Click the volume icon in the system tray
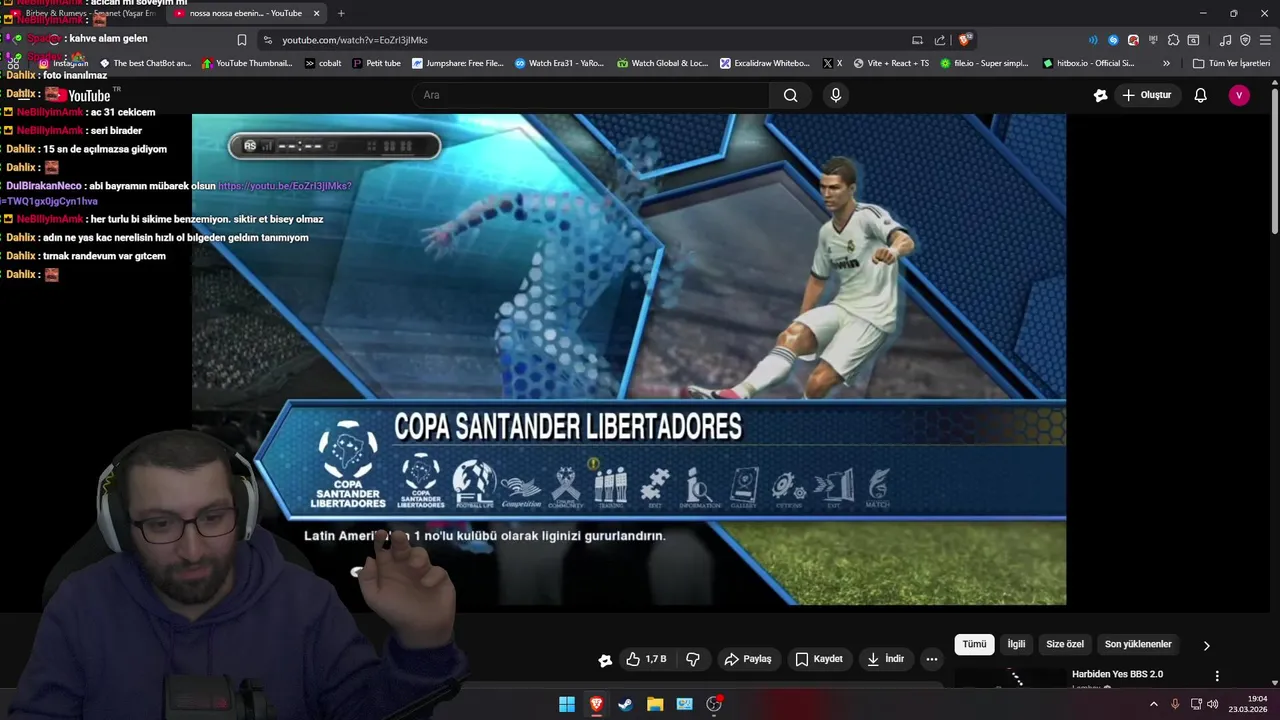Image resolution: width=1280 pixels, height=720 pixels. [1213, 704]
